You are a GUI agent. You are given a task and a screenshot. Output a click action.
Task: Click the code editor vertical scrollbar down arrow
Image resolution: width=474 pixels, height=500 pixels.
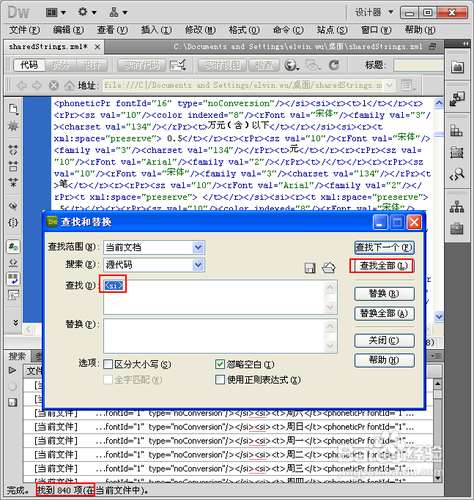point(439,316)
